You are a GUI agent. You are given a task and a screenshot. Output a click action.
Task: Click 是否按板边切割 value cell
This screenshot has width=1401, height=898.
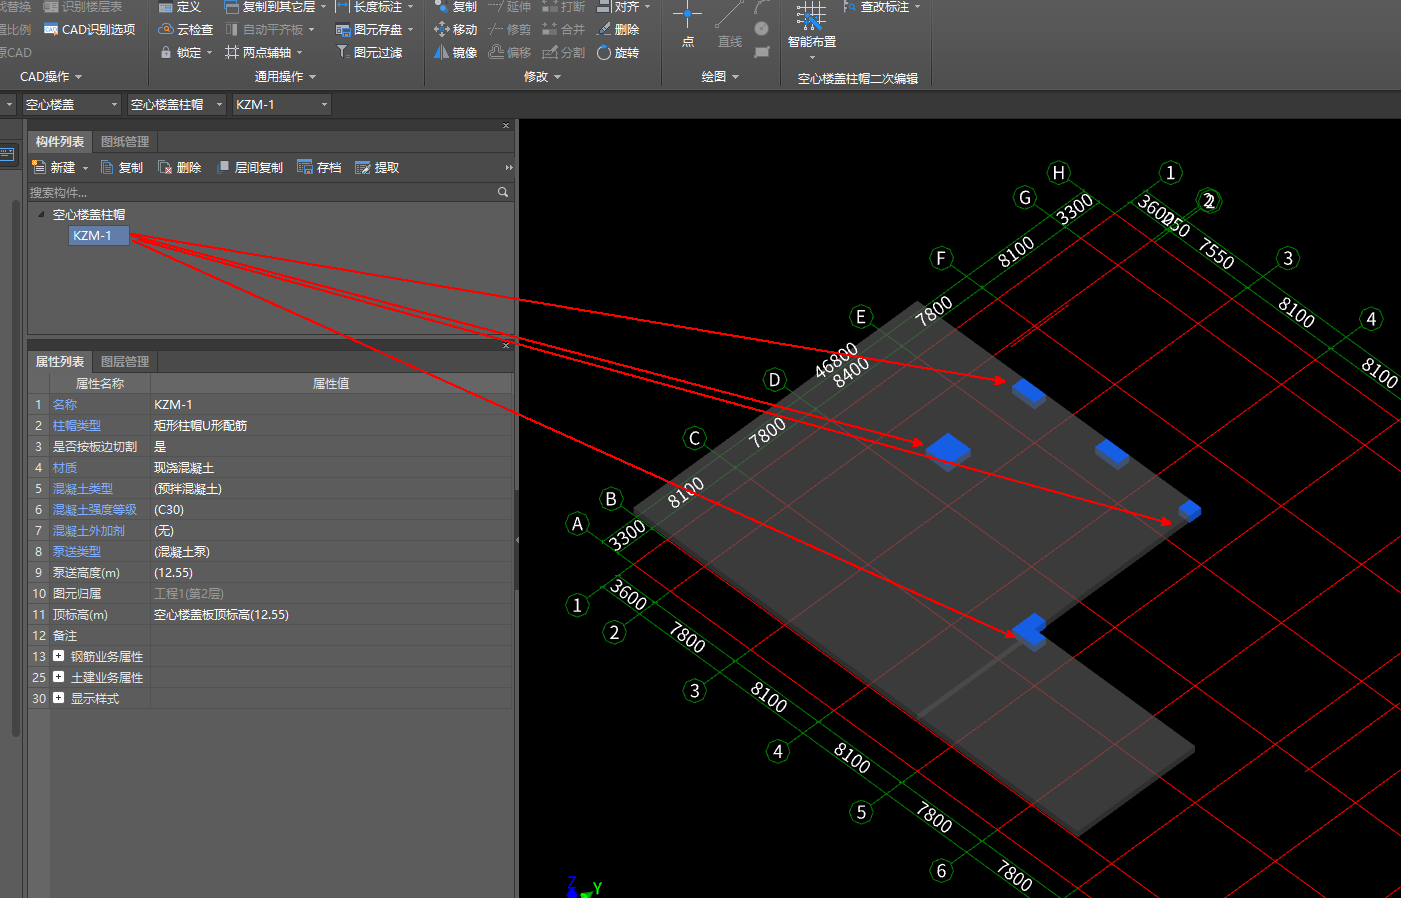pyautogui.click(x=331, y=446)
